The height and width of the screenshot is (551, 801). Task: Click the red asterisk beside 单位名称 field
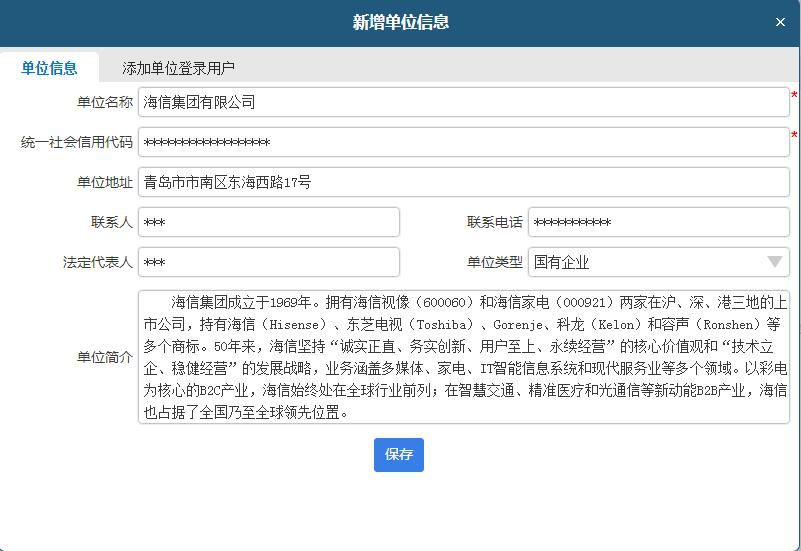click(794, 96)
